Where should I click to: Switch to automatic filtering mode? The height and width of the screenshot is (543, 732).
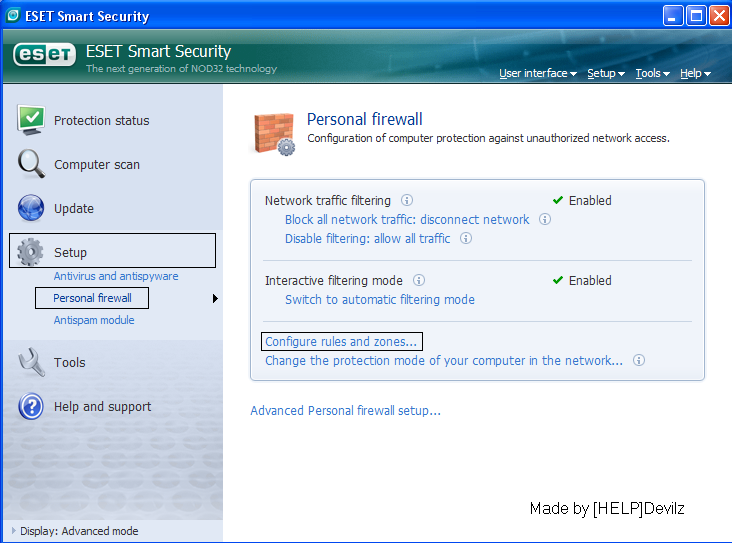click(379, 300)
